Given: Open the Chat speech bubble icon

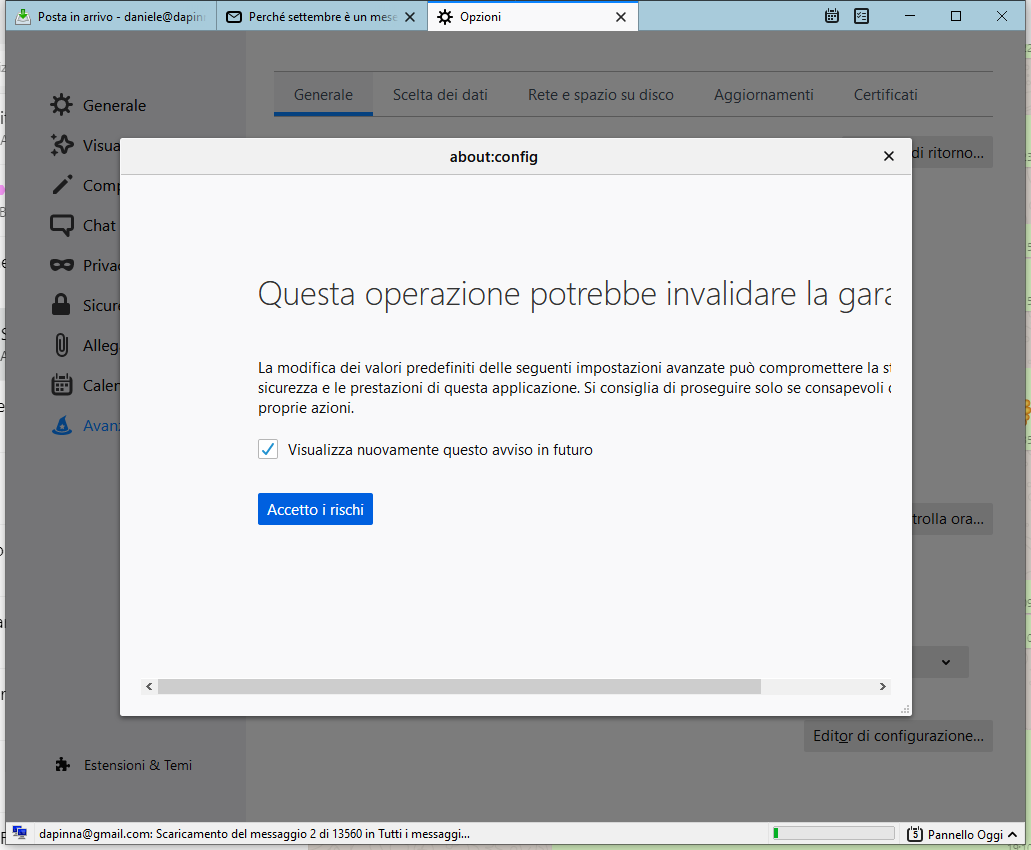Looking at the screenshot, I should click(x=62, y=225).
